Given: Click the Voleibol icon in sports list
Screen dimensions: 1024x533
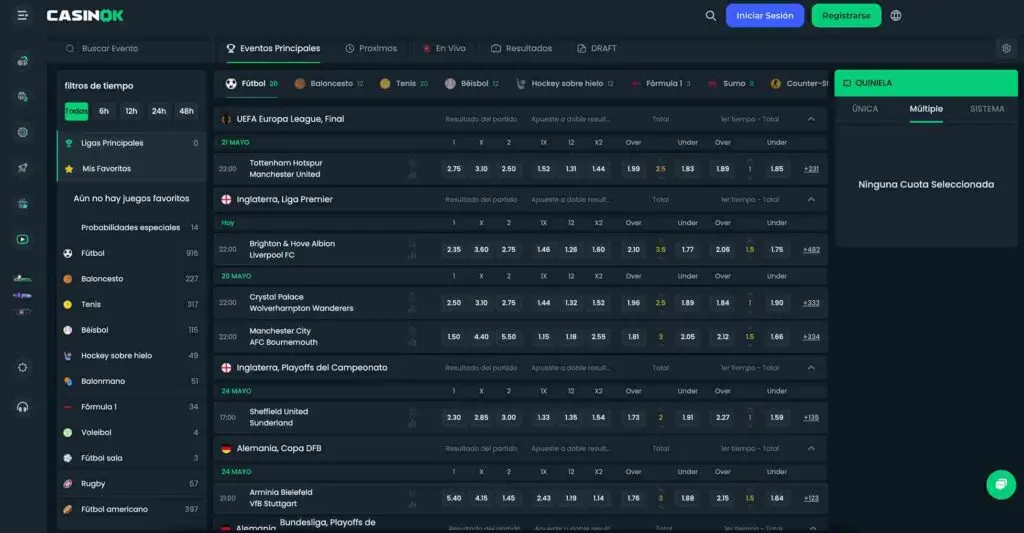Looking at the screenshot, I should point(67,432).
